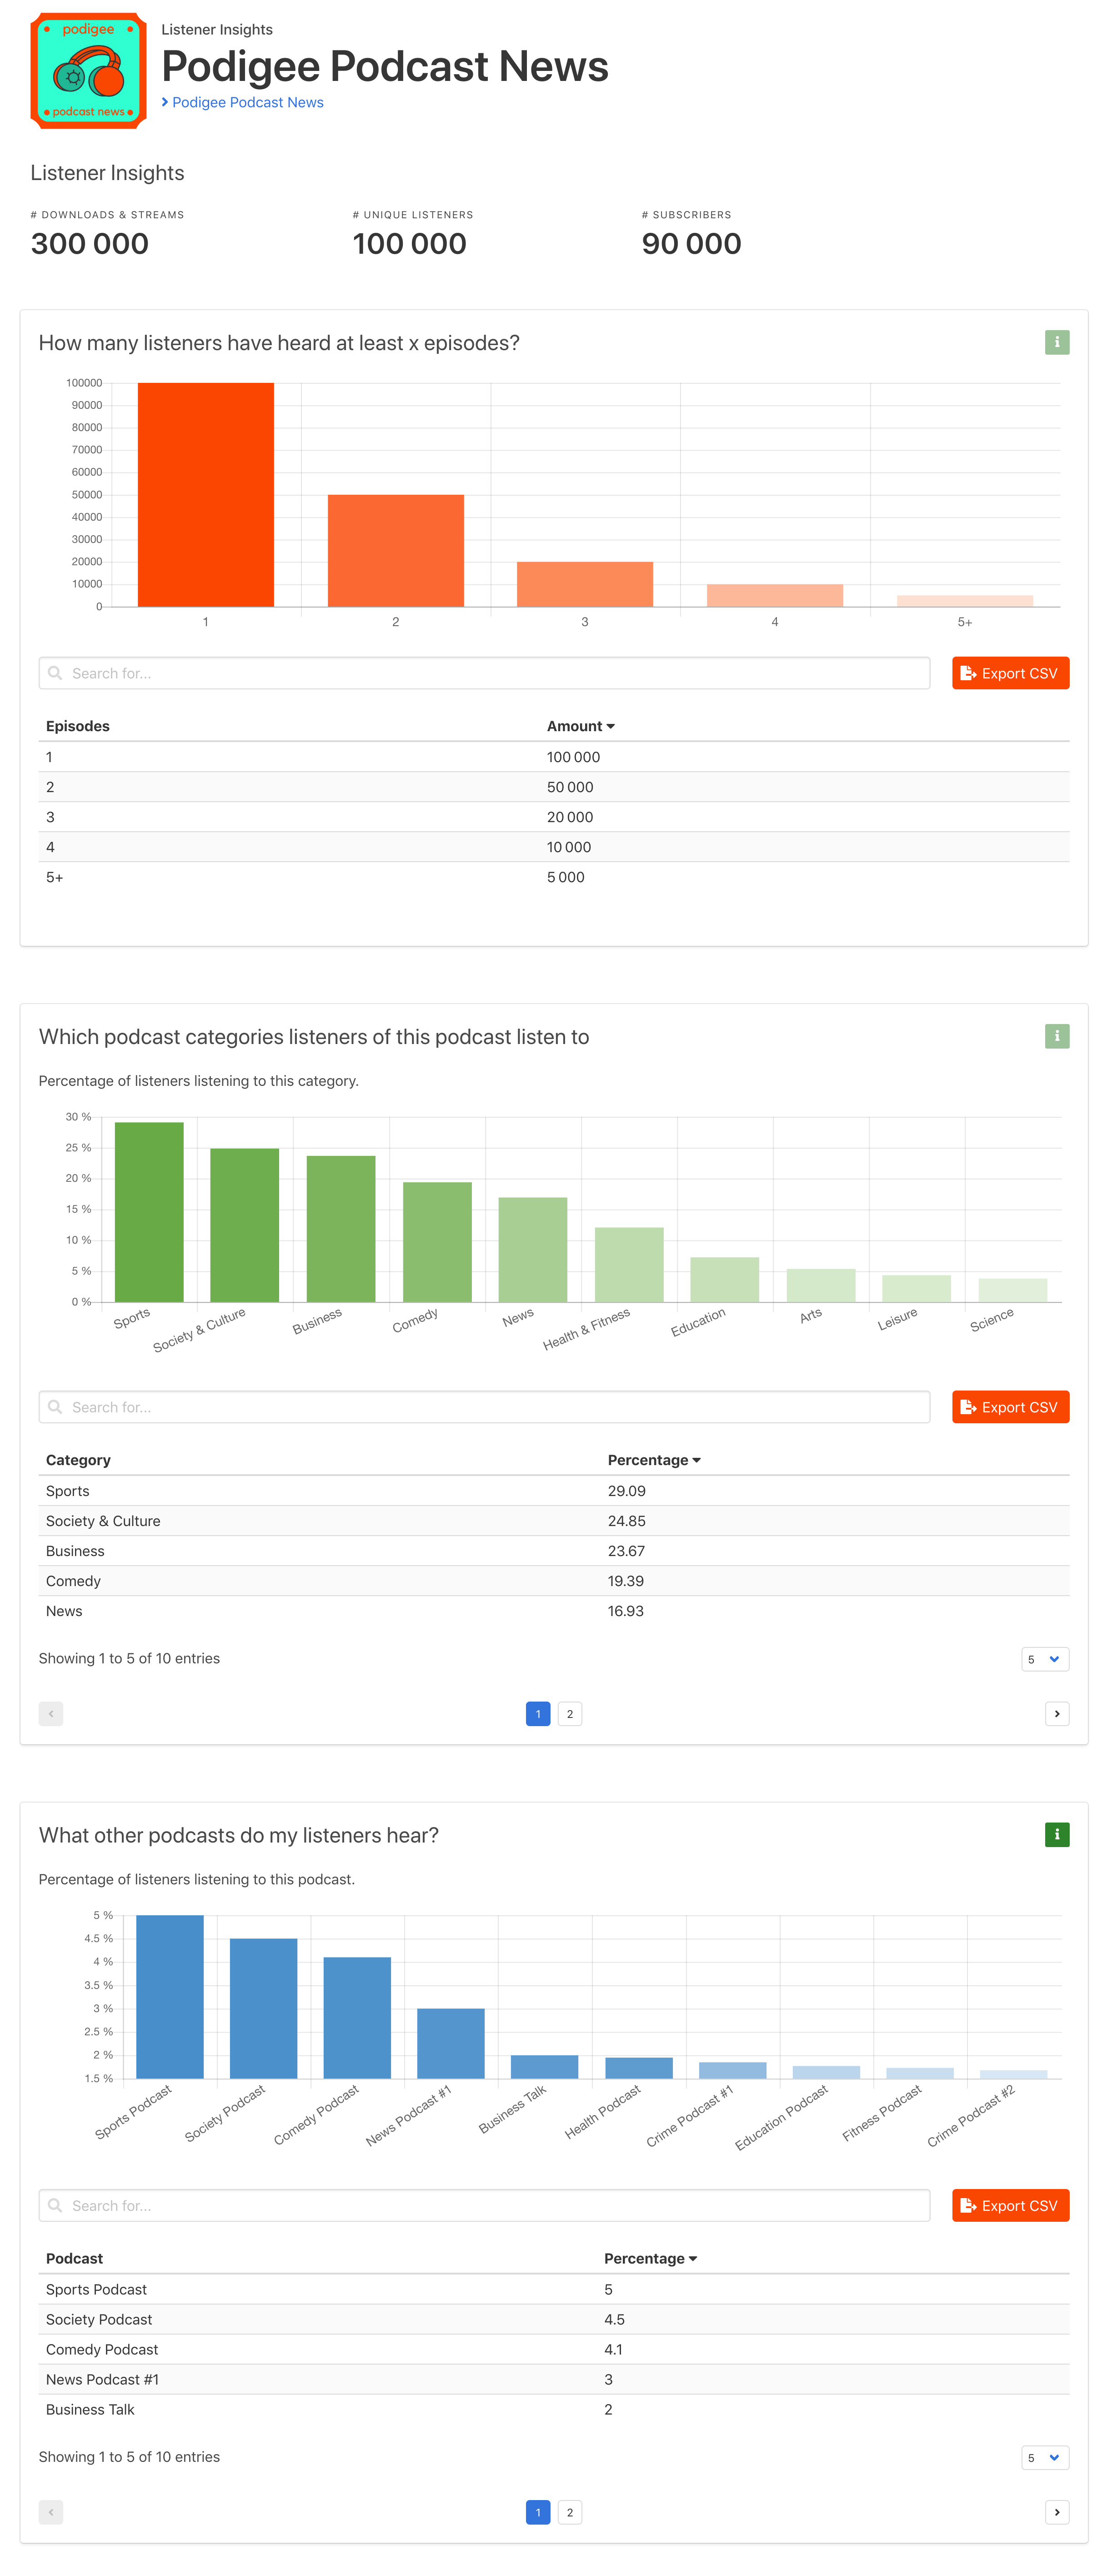Click the Business bar in categories chart
The height and width of the screenshot is (2576, 1117).
pos(341,1229)
